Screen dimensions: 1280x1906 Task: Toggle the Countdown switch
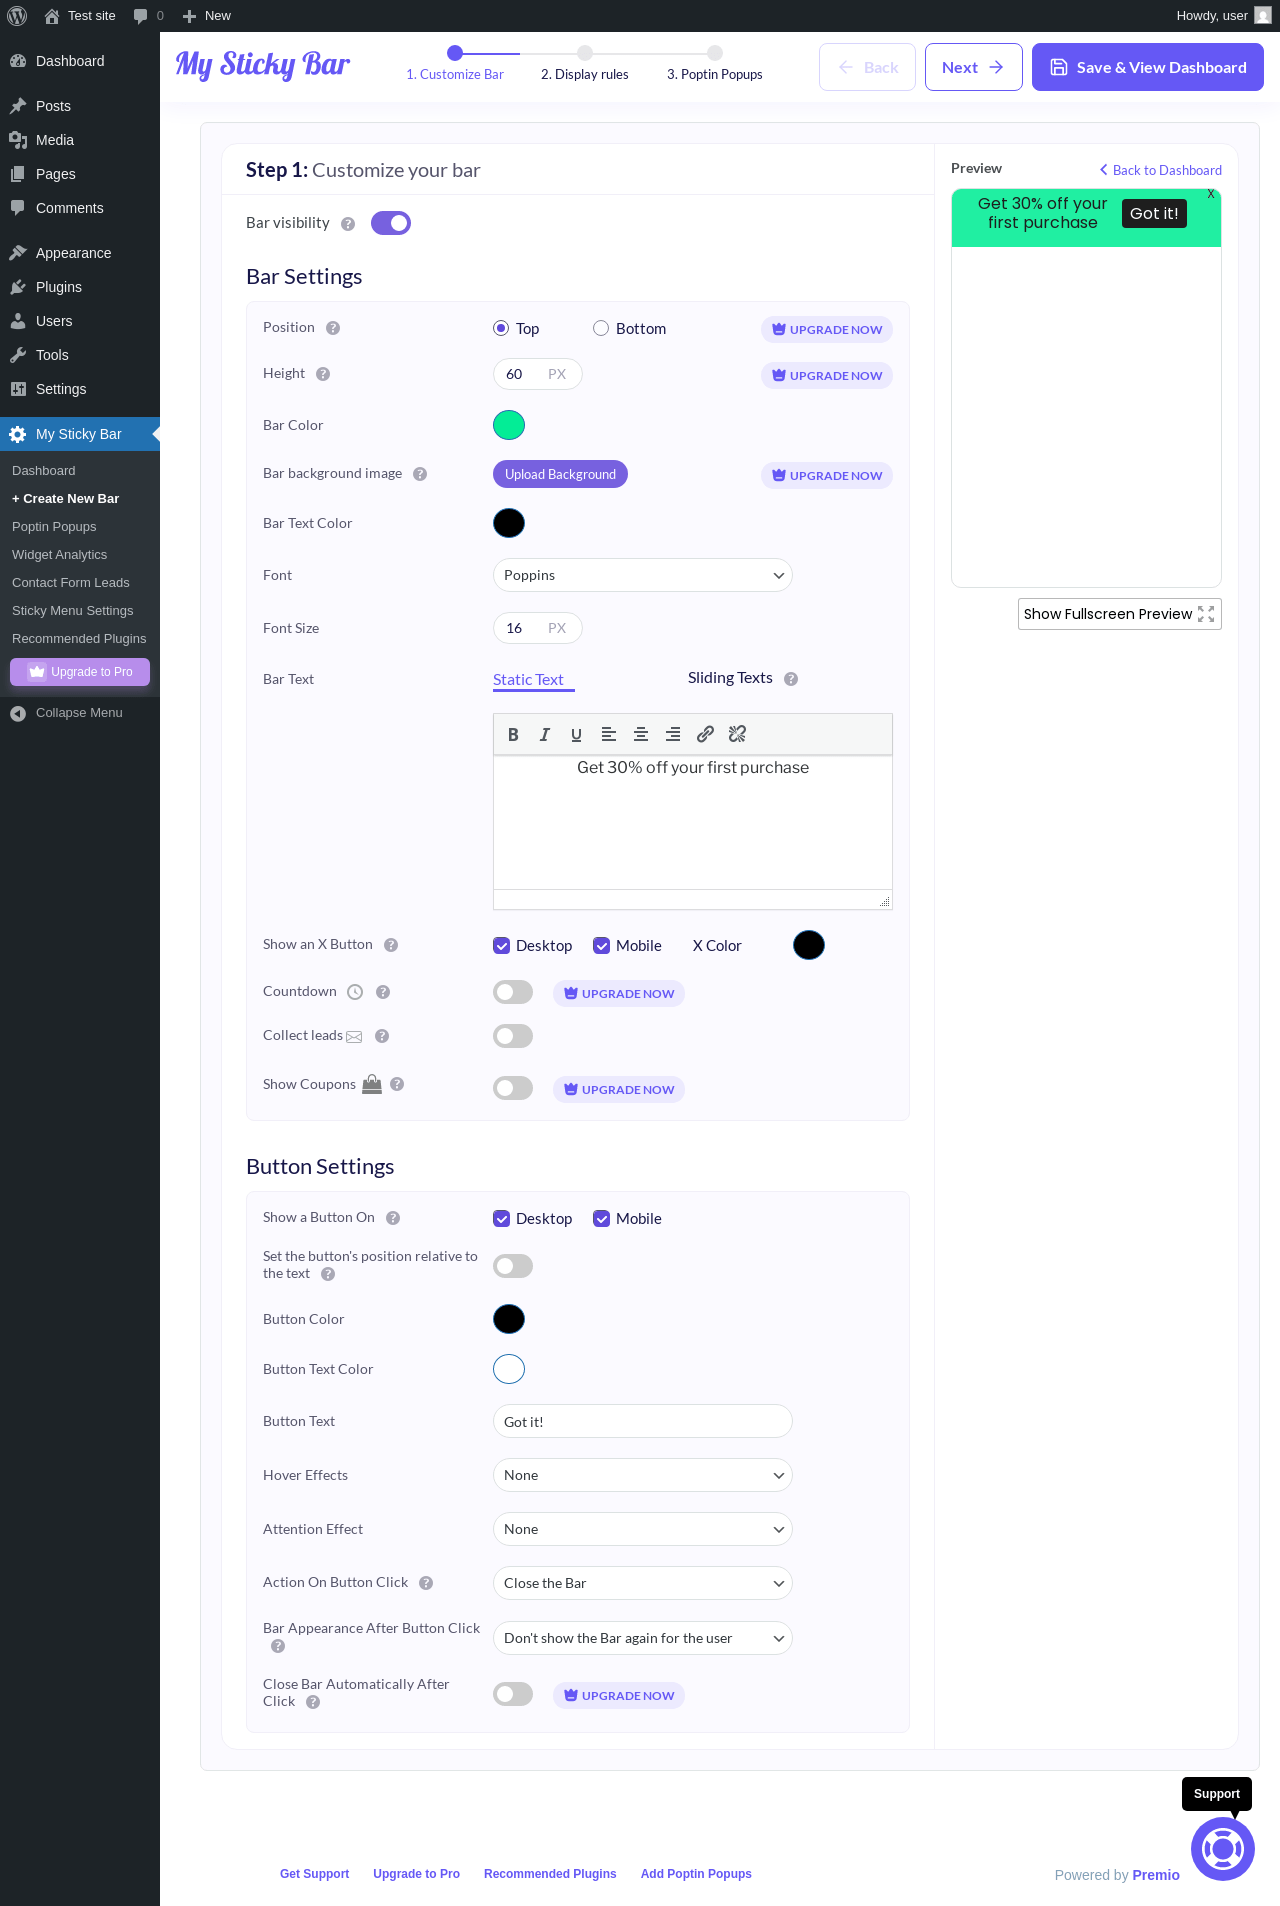513,992
